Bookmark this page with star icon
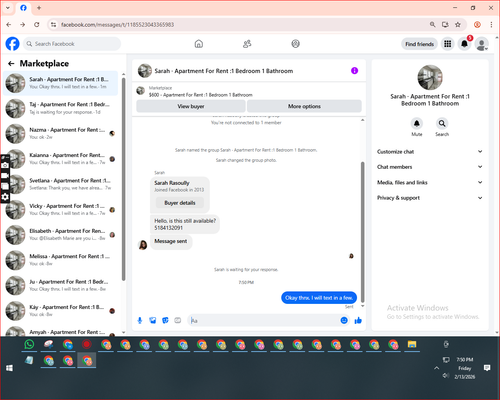 click(x=458, y=24)
